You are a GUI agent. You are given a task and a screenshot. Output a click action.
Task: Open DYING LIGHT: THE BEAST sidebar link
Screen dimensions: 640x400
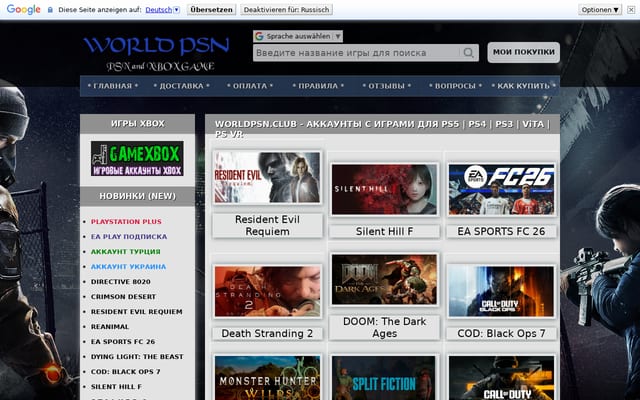click(137, 357)
